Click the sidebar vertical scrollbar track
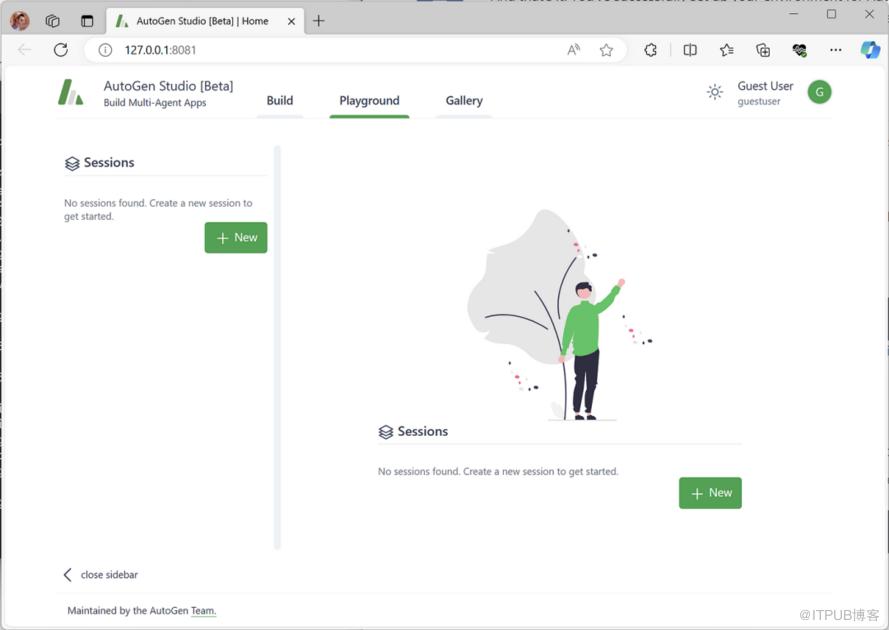 277,347
